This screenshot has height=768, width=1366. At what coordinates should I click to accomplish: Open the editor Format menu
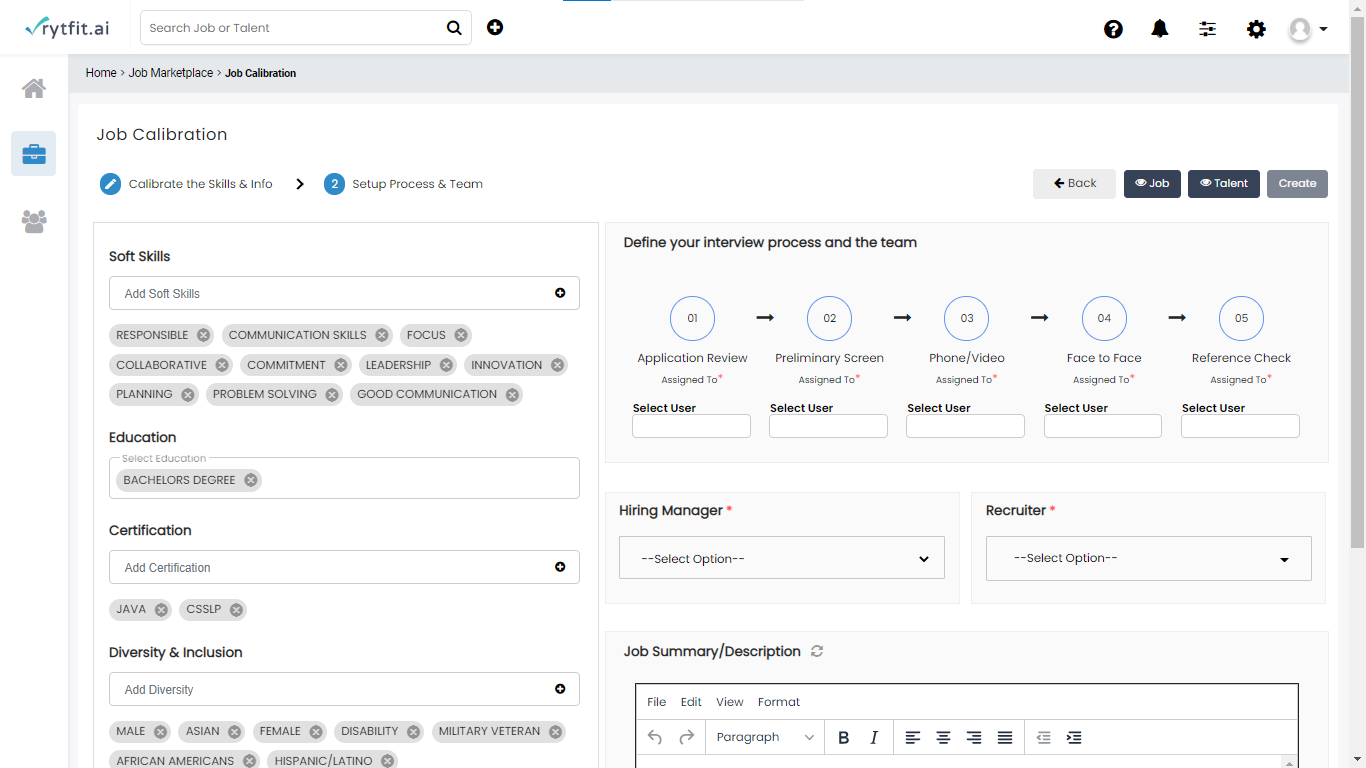tap(779, 702)
